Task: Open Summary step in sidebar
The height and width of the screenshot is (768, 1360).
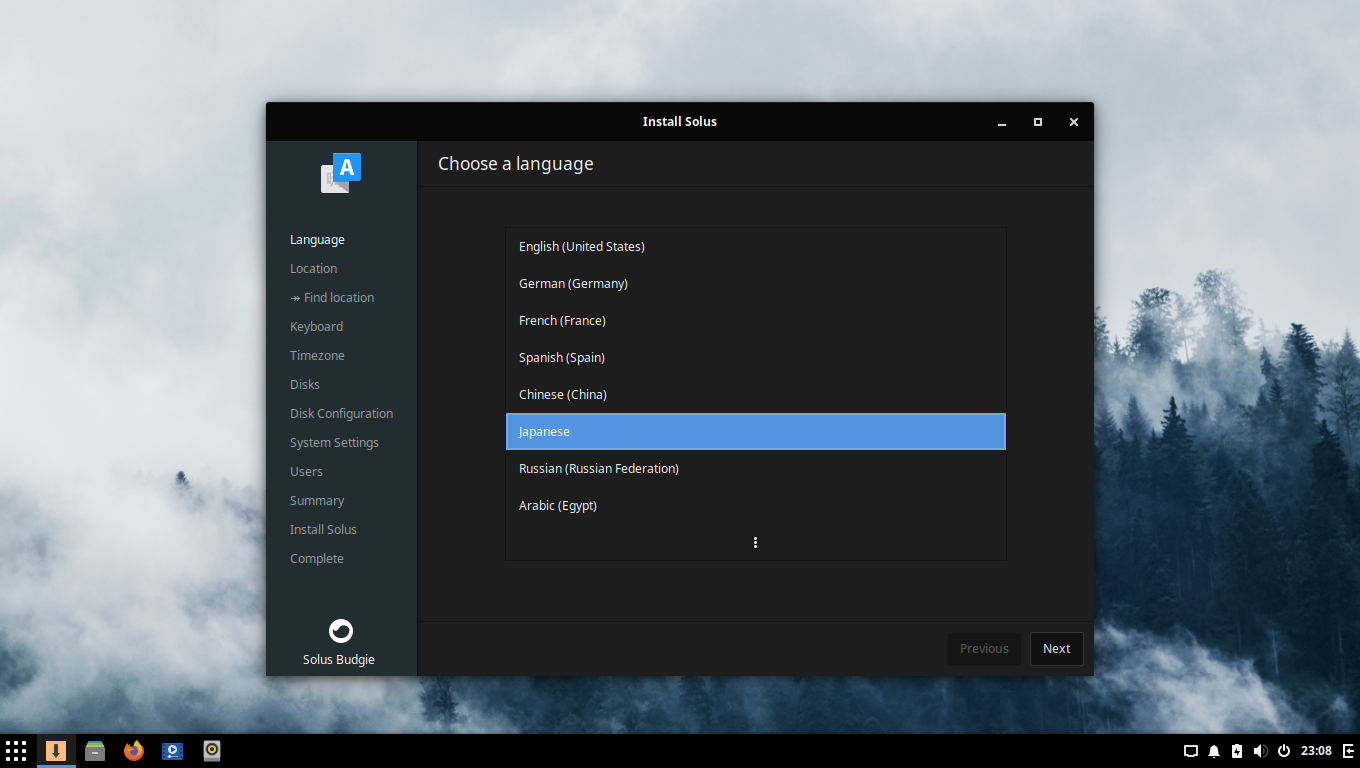Action: (317, 501)
